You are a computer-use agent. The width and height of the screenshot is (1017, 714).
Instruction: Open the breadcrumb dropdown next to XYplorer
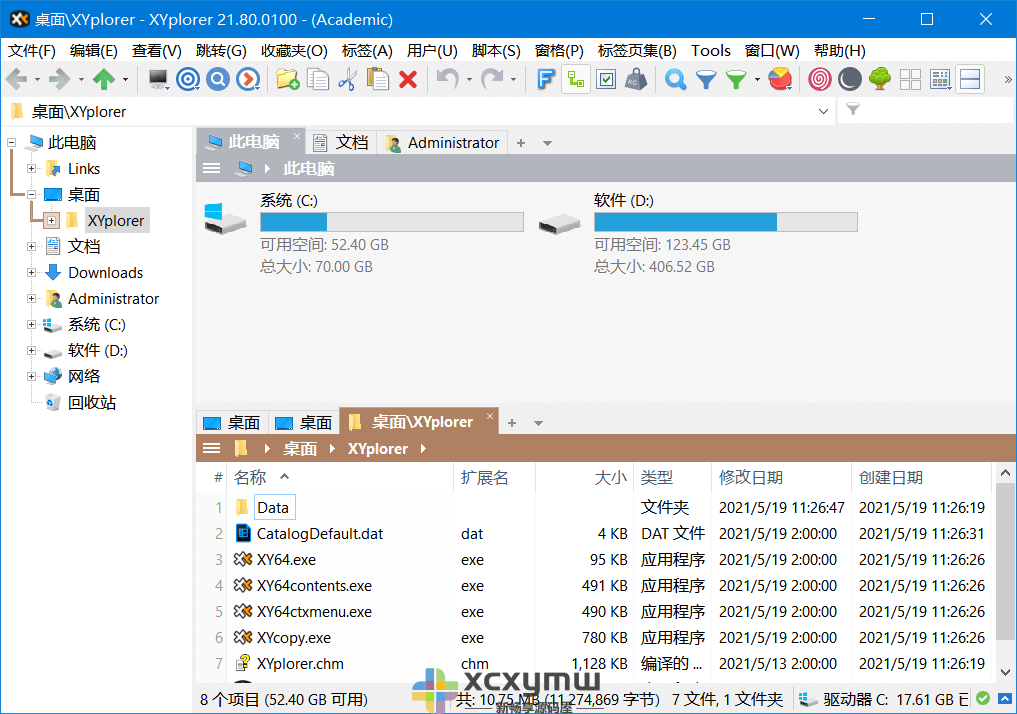pos(421,448)
